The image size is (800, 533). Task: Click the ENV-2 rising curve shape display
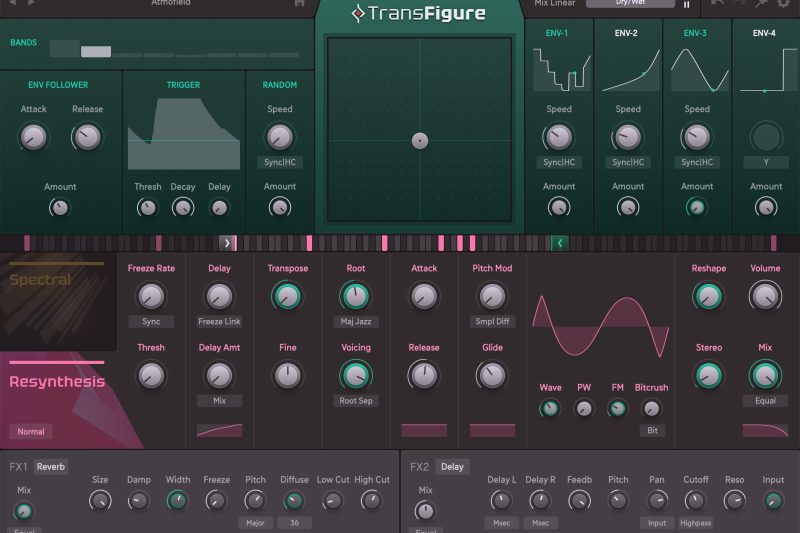631,69
